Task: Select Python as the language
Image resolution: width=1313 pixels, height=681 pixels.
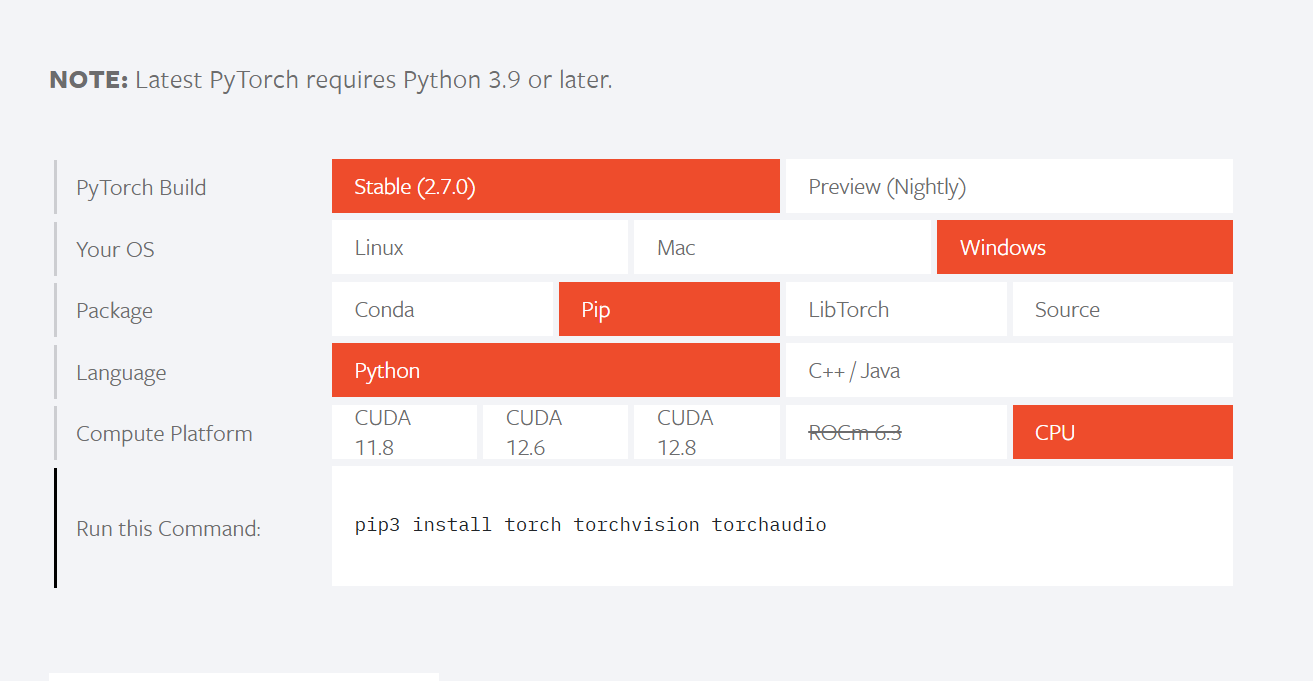Action: (x=555, y=370)
